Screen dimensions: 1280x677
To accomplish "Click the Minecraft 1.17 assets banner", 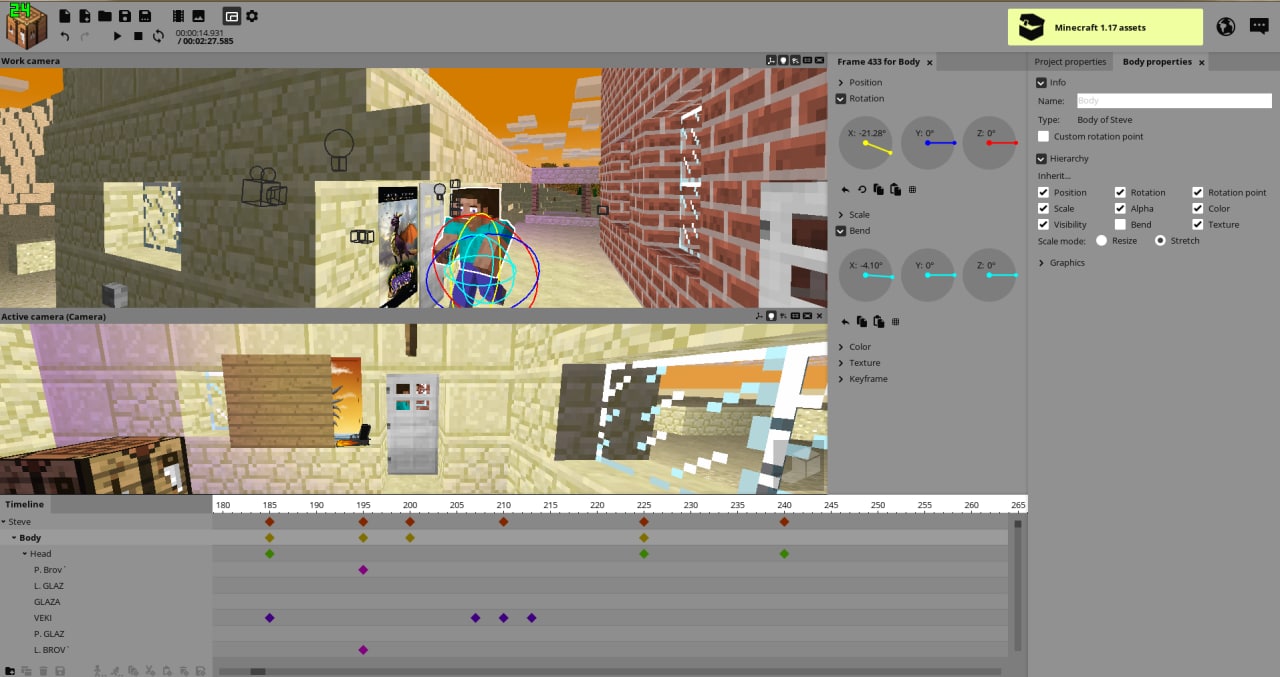I will (1105, 27).
